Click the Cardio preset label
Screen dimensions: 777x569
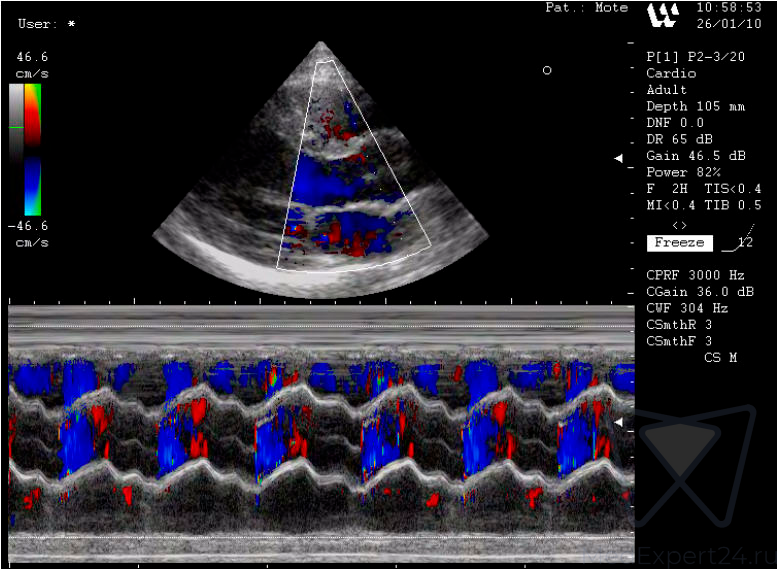click(x=671, y=73)
